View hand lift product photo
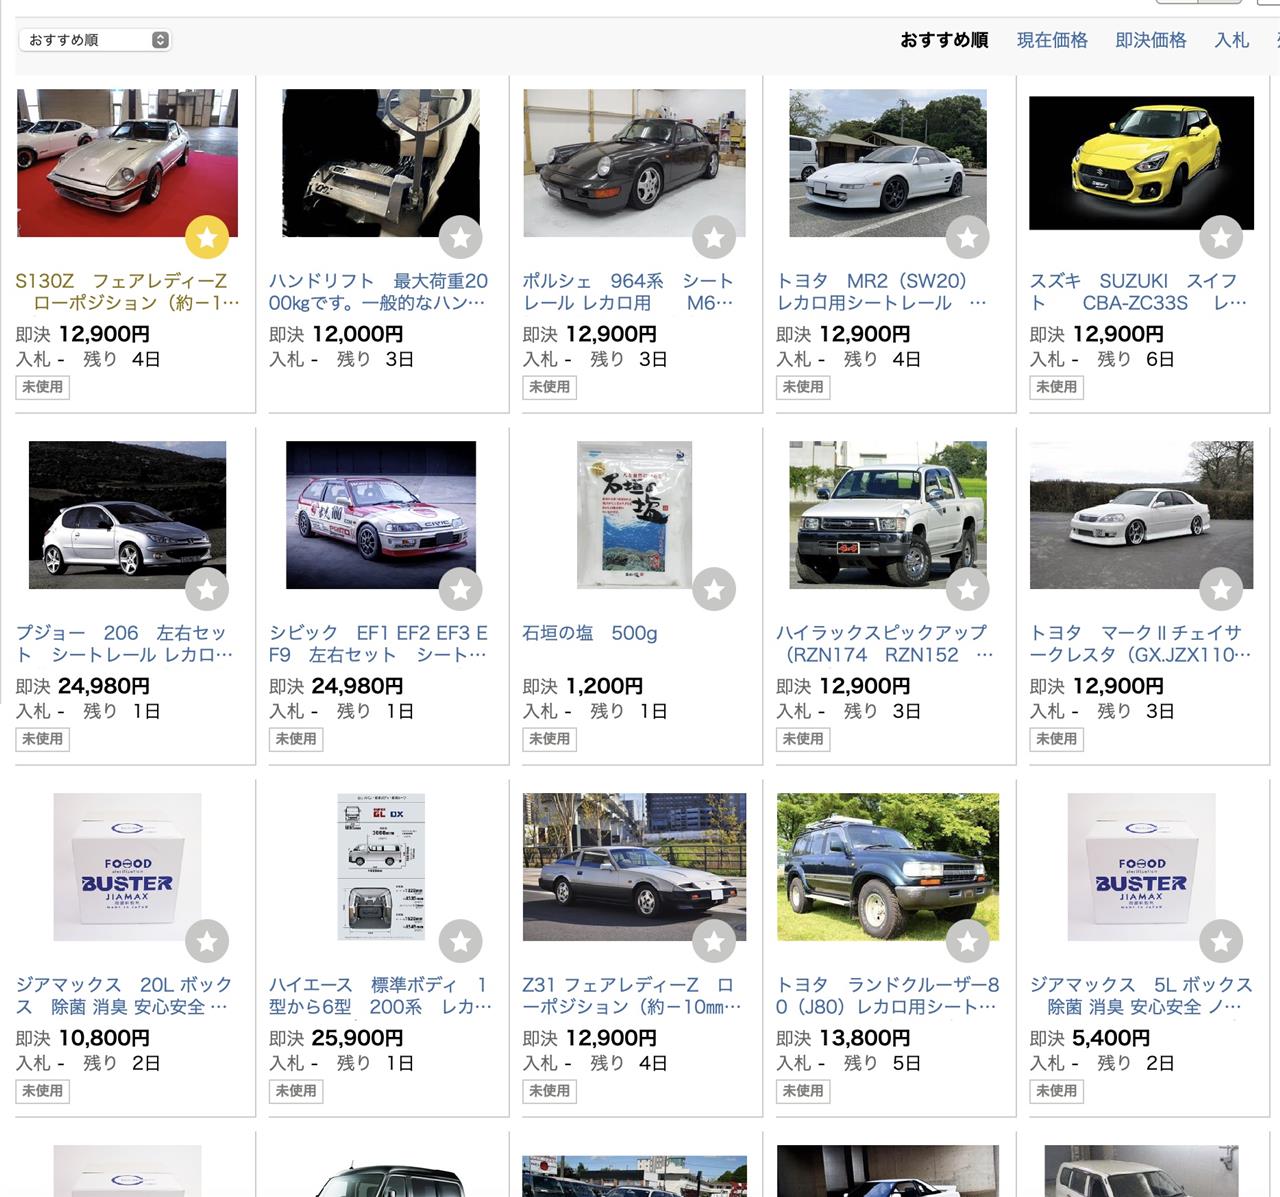Image resolution: width=1280 pixels, height=1197 pixels. pos(381,163)
